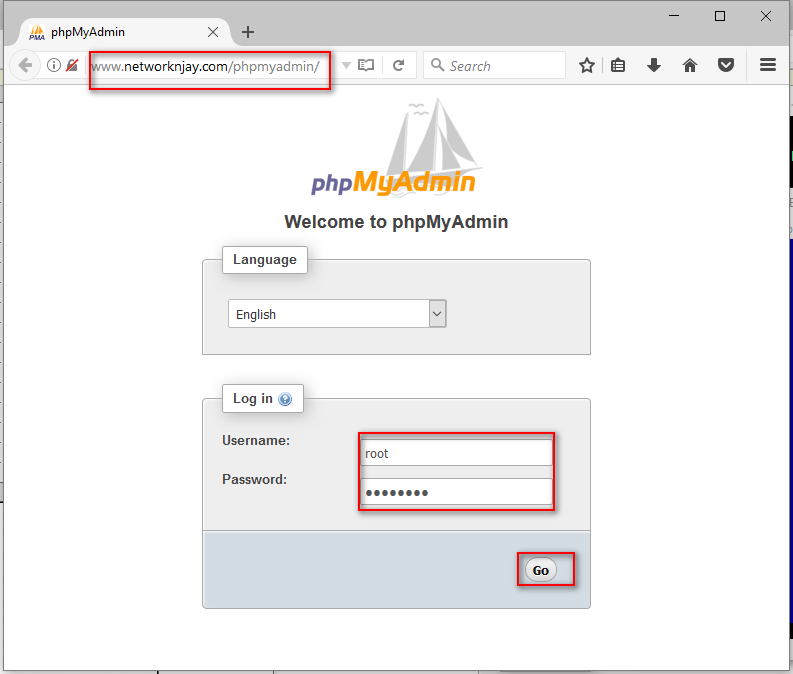
Task: Click the insecure connection crossed-lock icon
Action: click(72, 65)
